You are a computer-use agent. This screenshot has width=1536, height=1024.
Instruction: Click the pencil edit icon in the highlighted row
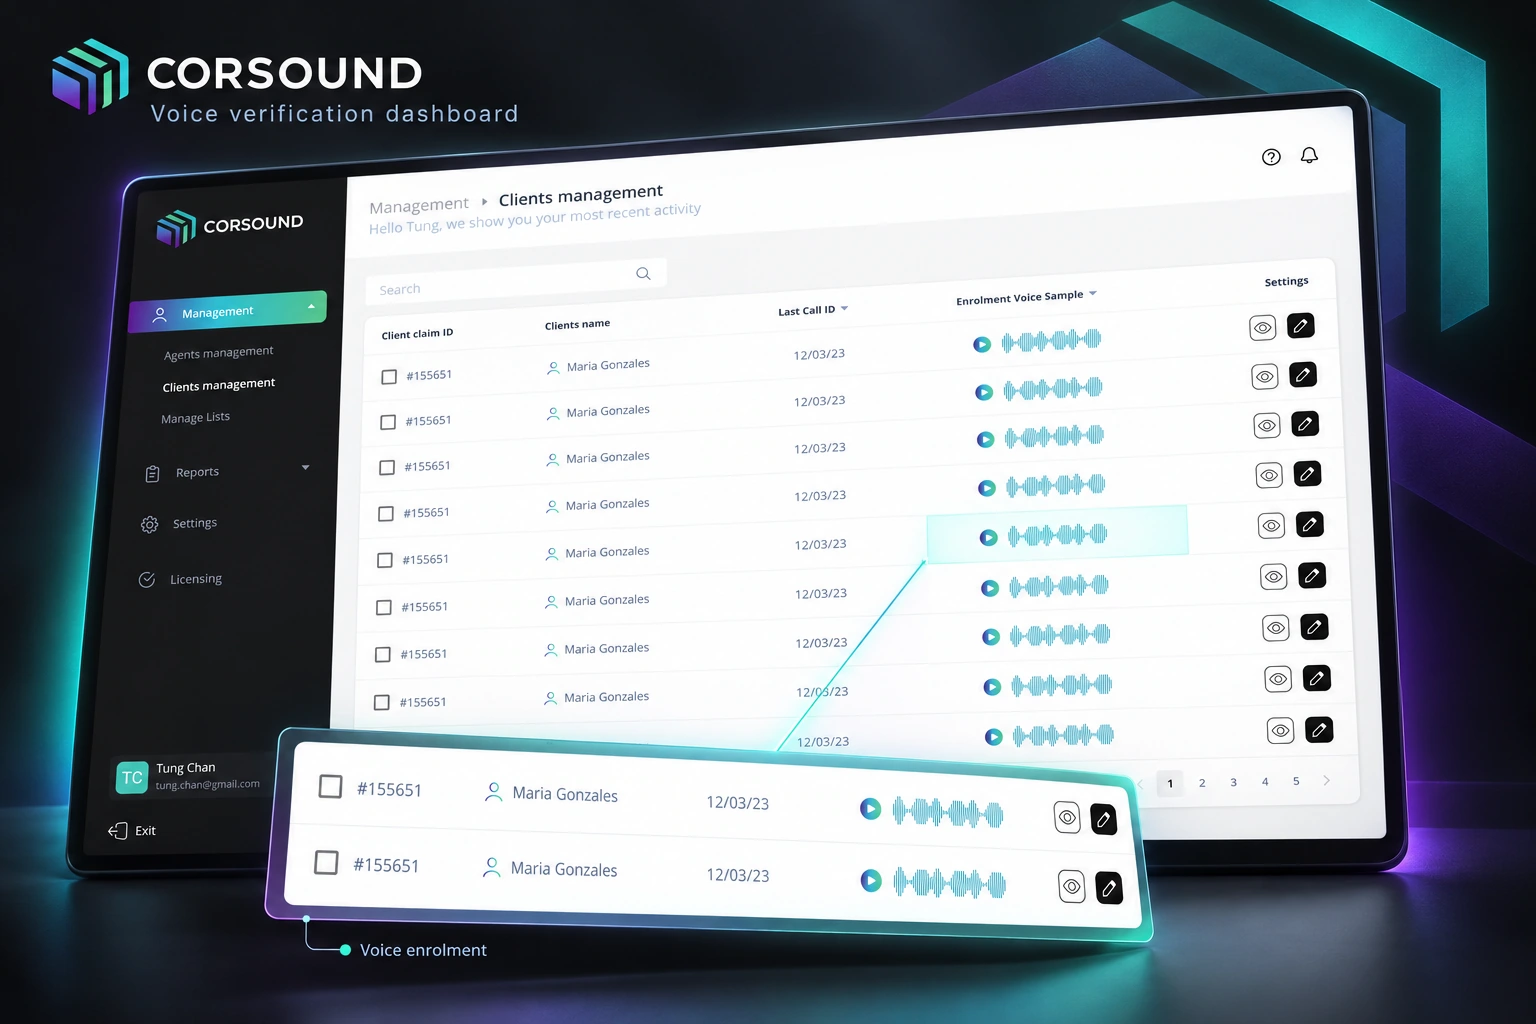pos(1310,524)
